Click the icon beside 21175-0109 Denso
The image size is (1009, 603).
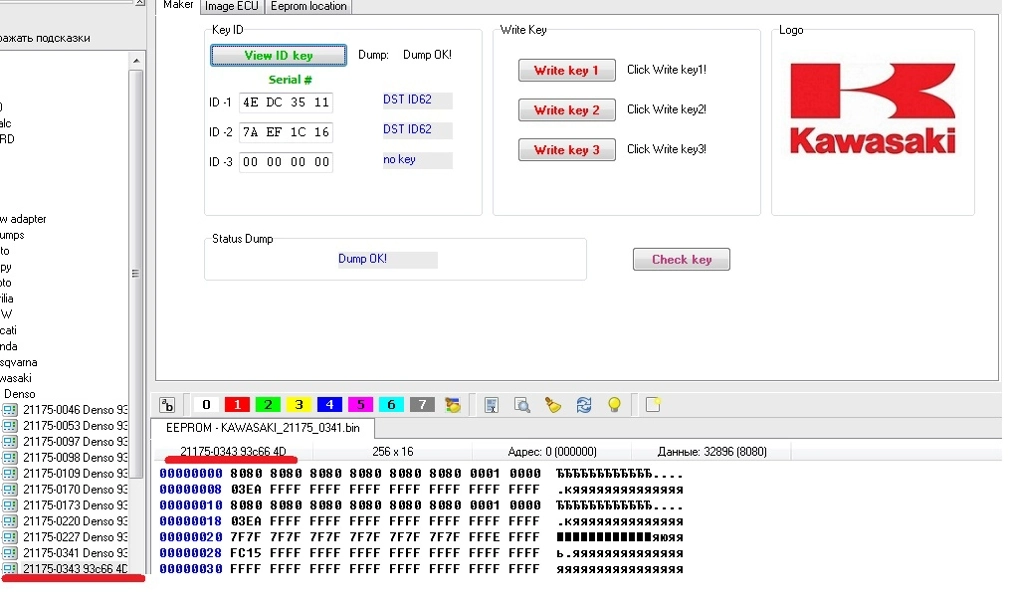tap(10, 474)
